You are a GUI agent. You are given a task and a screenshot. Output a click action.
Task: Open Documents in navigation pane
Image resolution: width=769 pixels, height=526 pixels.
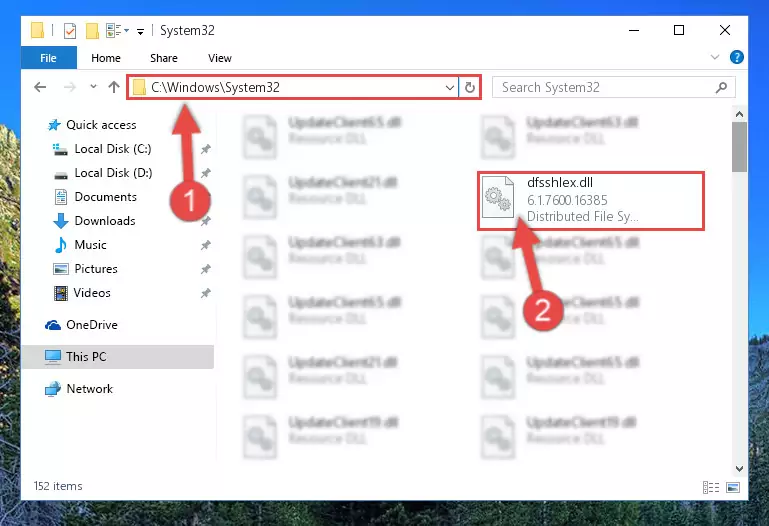click(105, 197)
